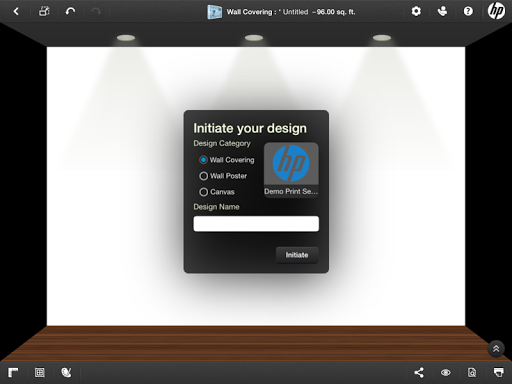Click the Demo Print Service HP logo tile

coord(291,170)
